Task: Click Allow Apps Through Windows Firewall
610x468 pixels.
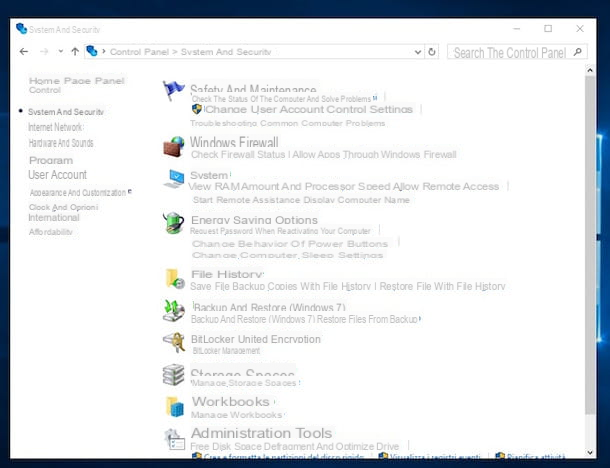Action: [x=374, y=154]
